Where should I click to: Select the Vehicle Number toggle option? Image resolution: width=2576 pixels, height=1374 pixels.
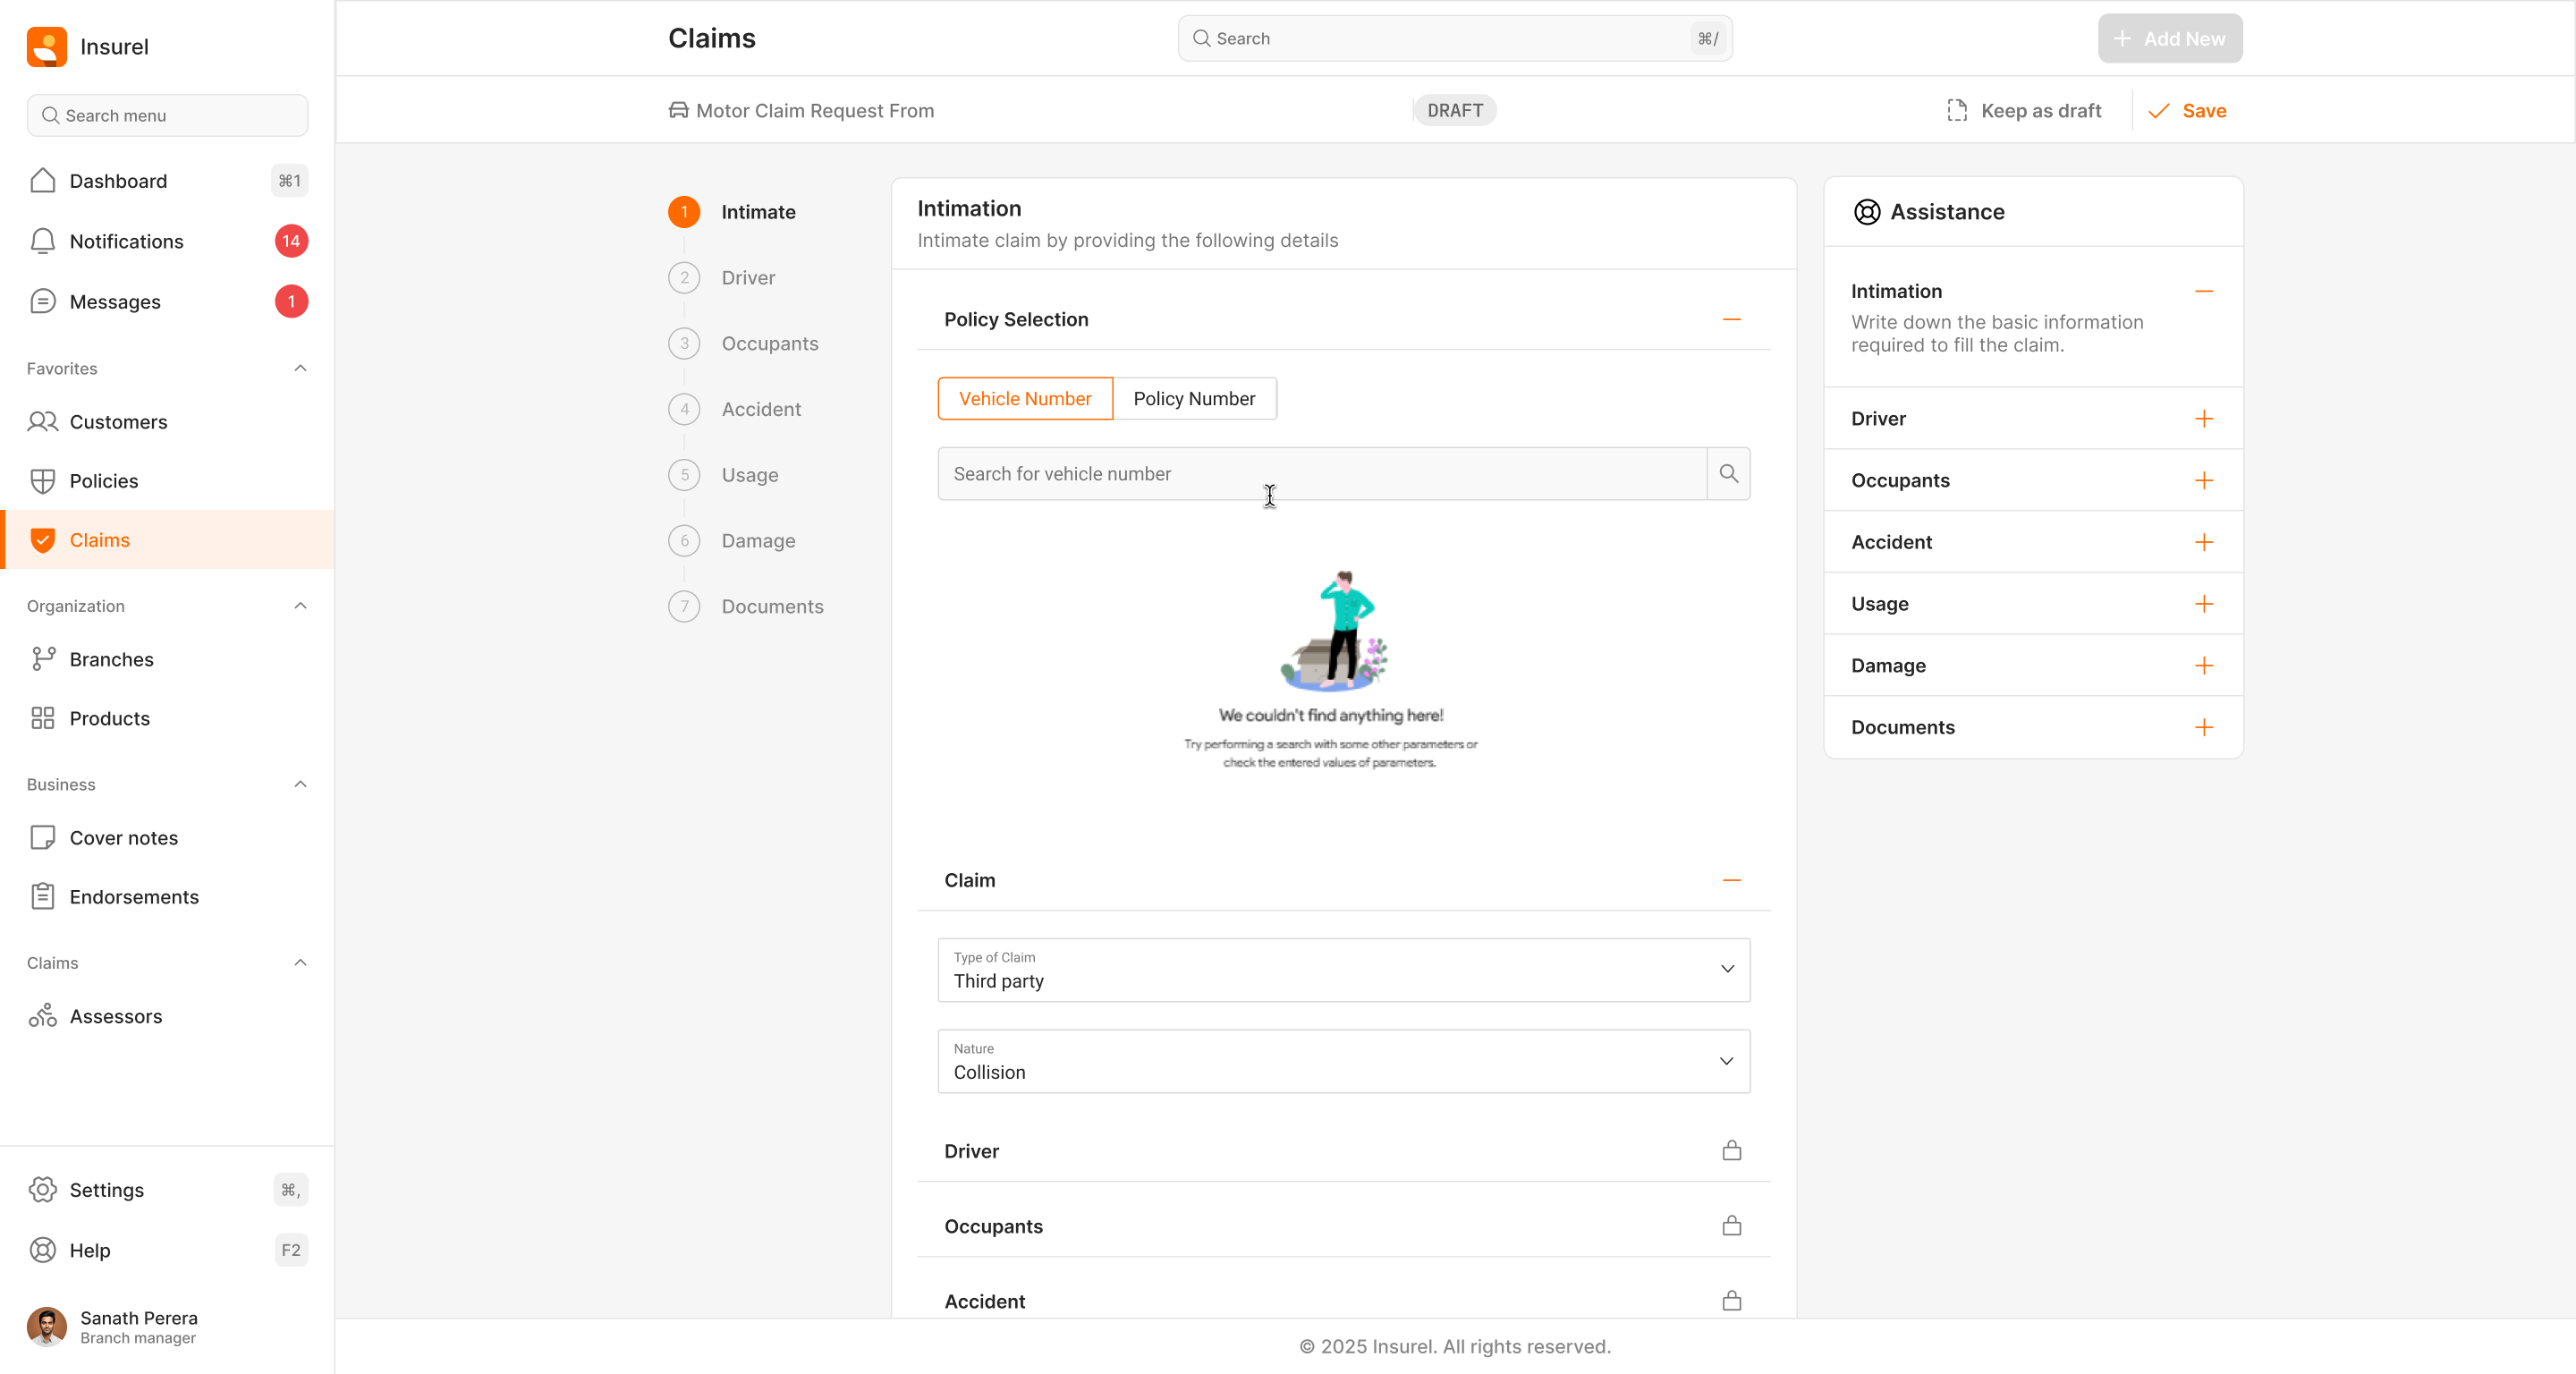click(x=1024, y=398)
